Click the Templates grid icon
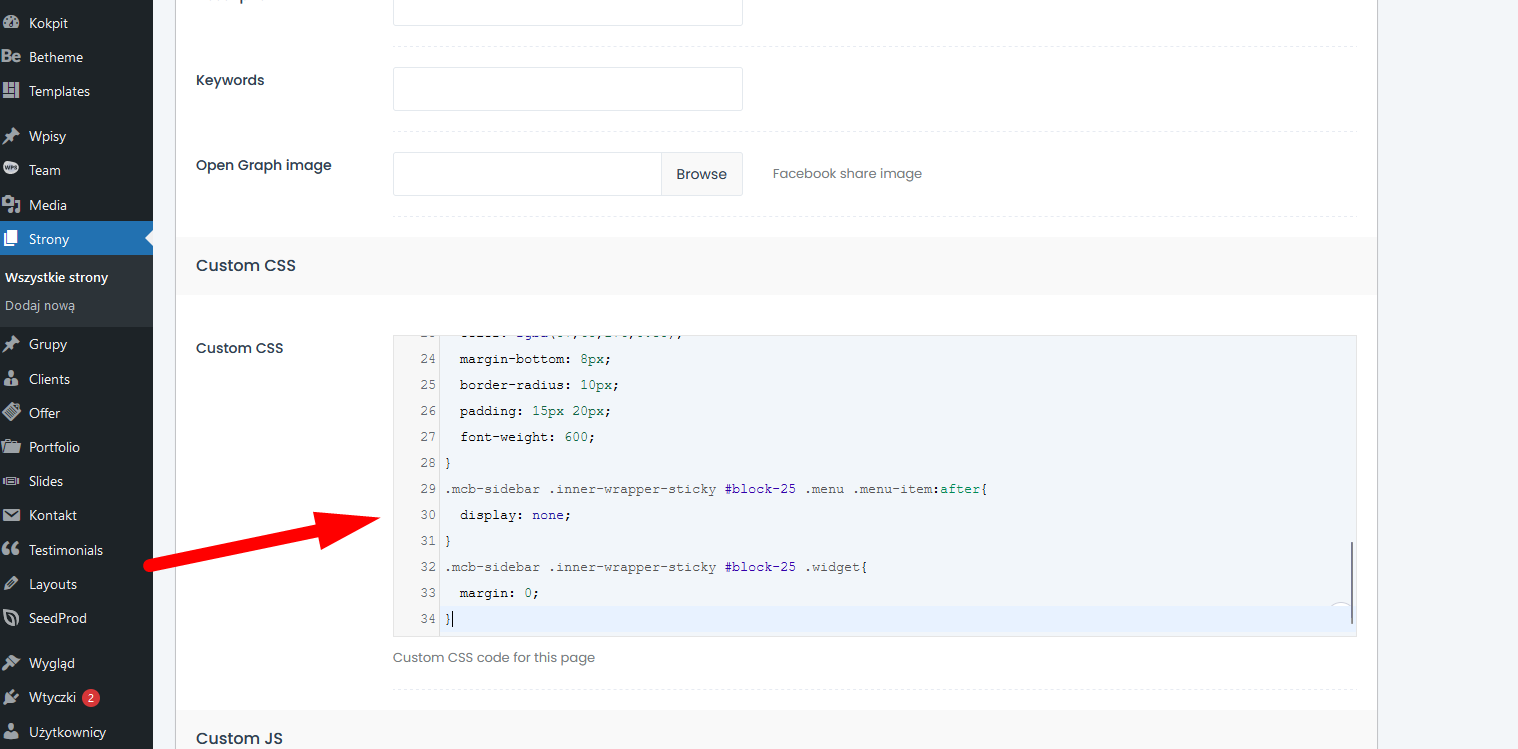The height and width of the screenshot is (749, 1518). coord(11,91)
